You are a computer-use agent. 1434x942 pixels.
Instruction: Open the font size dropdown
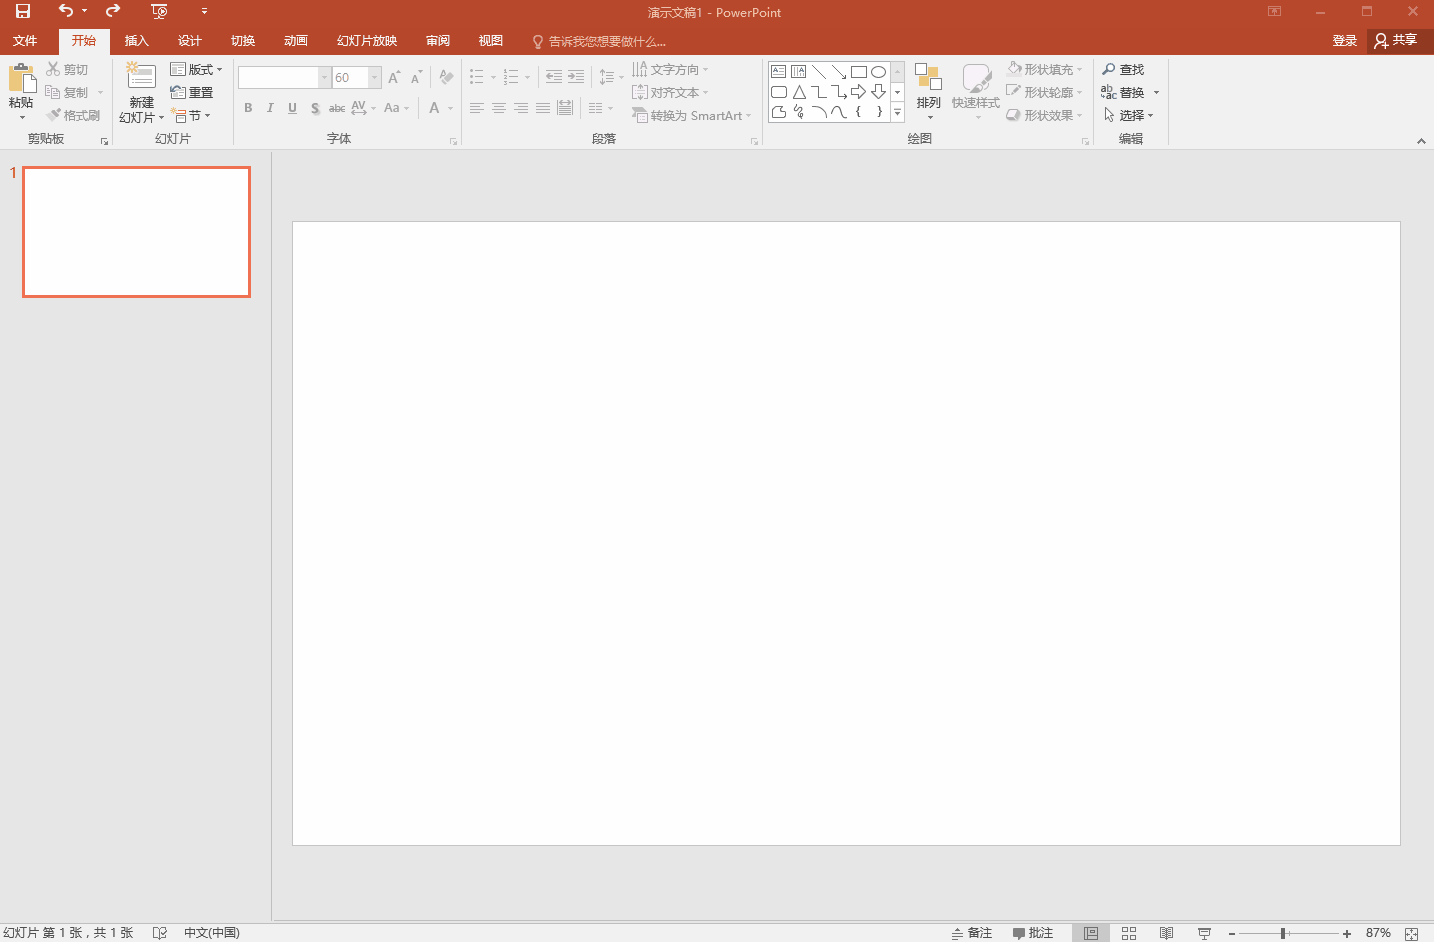[375, 77]
